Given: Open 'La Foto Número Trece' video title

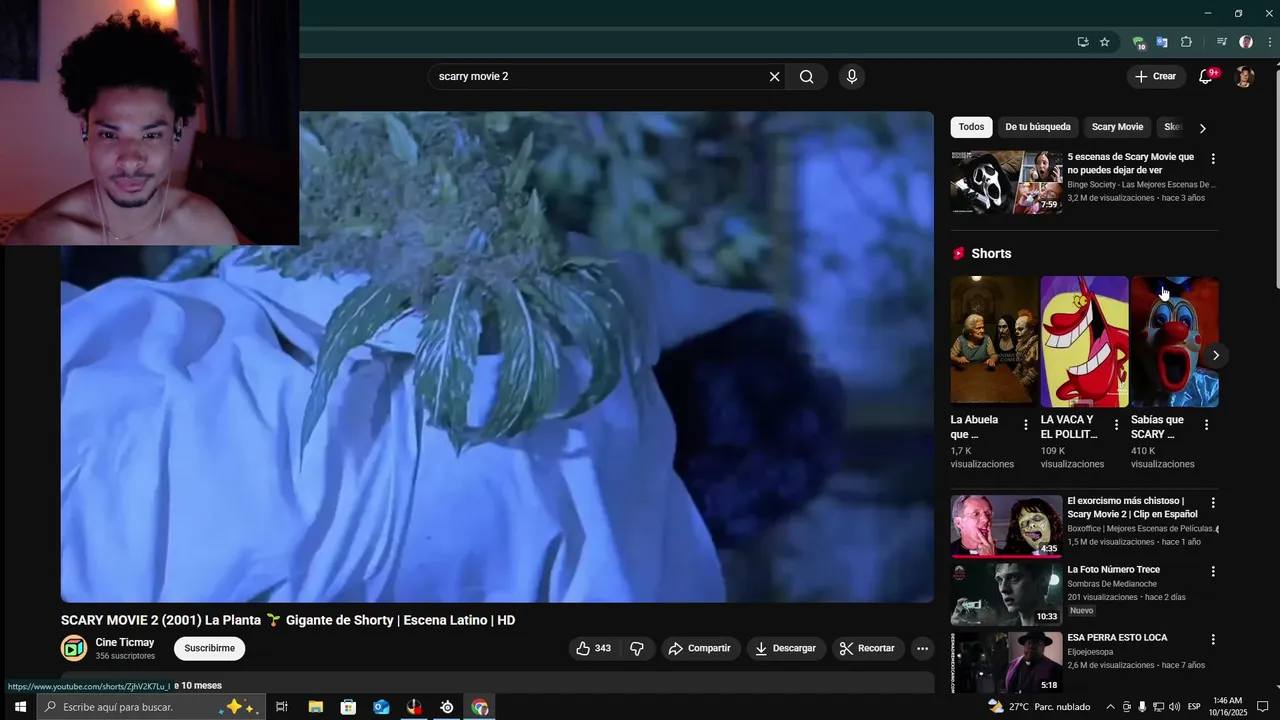Looking at the screenshot, I should (x=1113, y=570).
